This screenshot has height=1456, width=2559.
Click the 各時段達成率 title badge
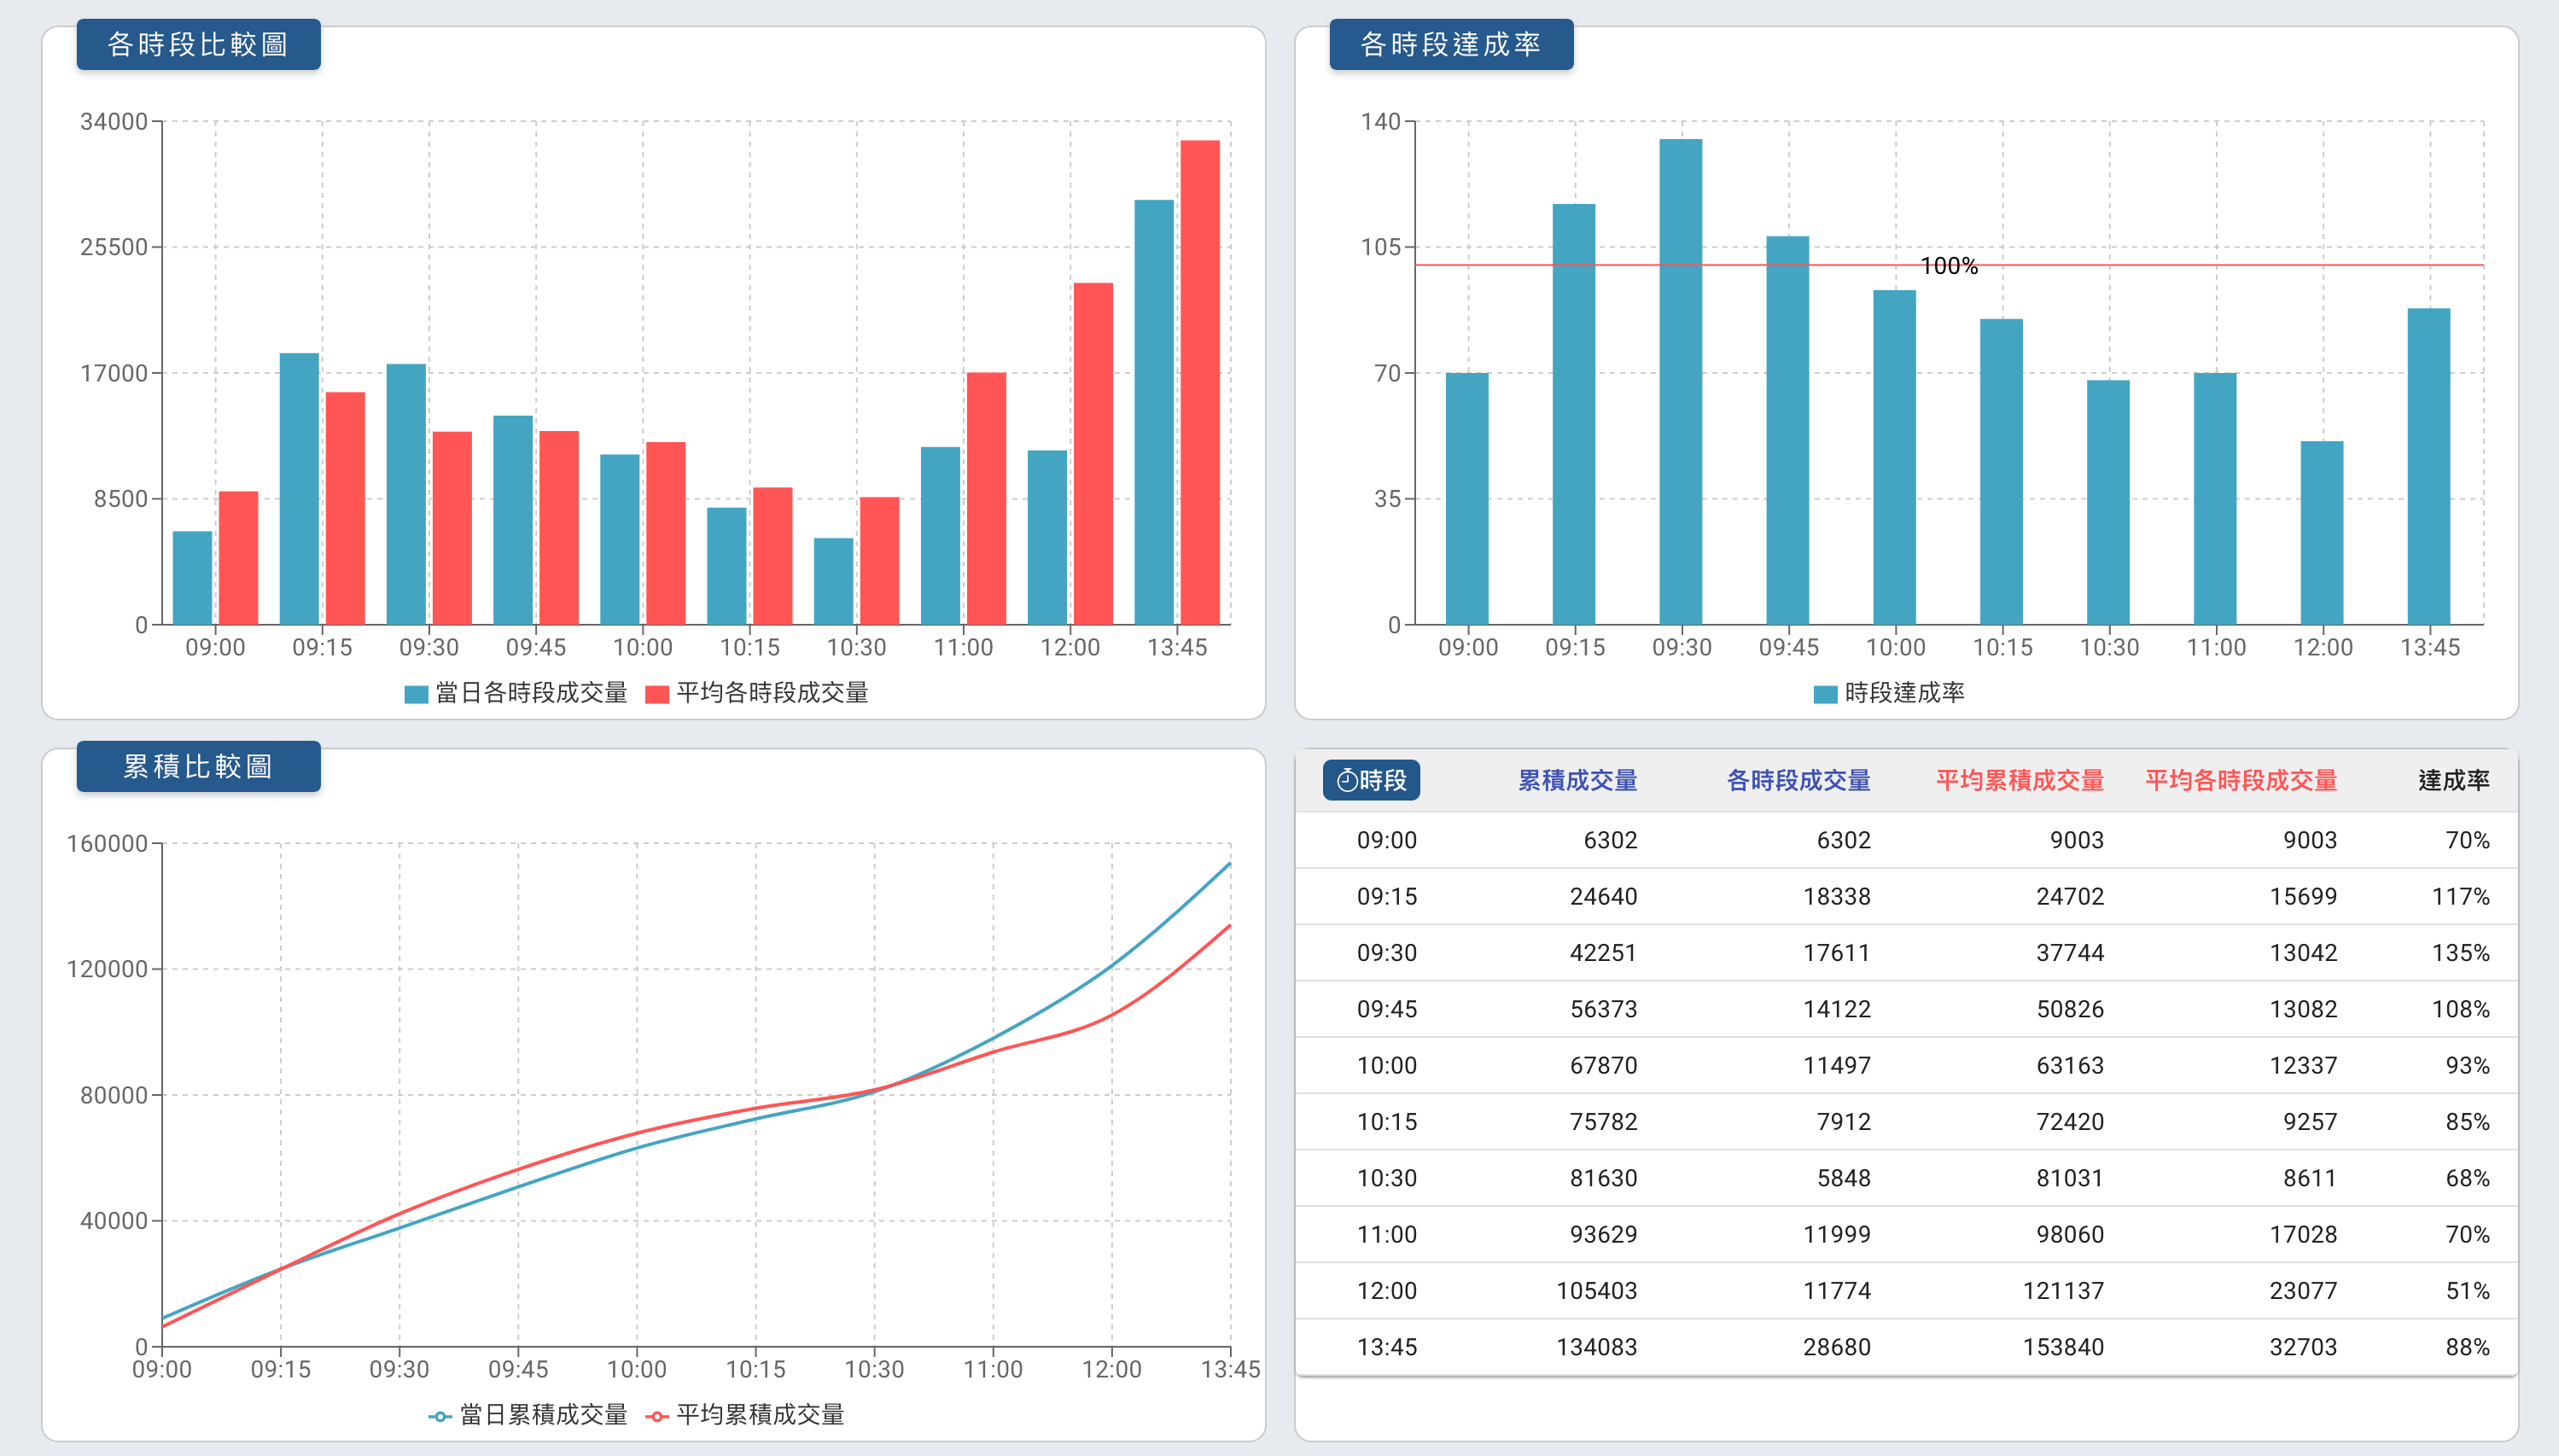[1451, 44]
